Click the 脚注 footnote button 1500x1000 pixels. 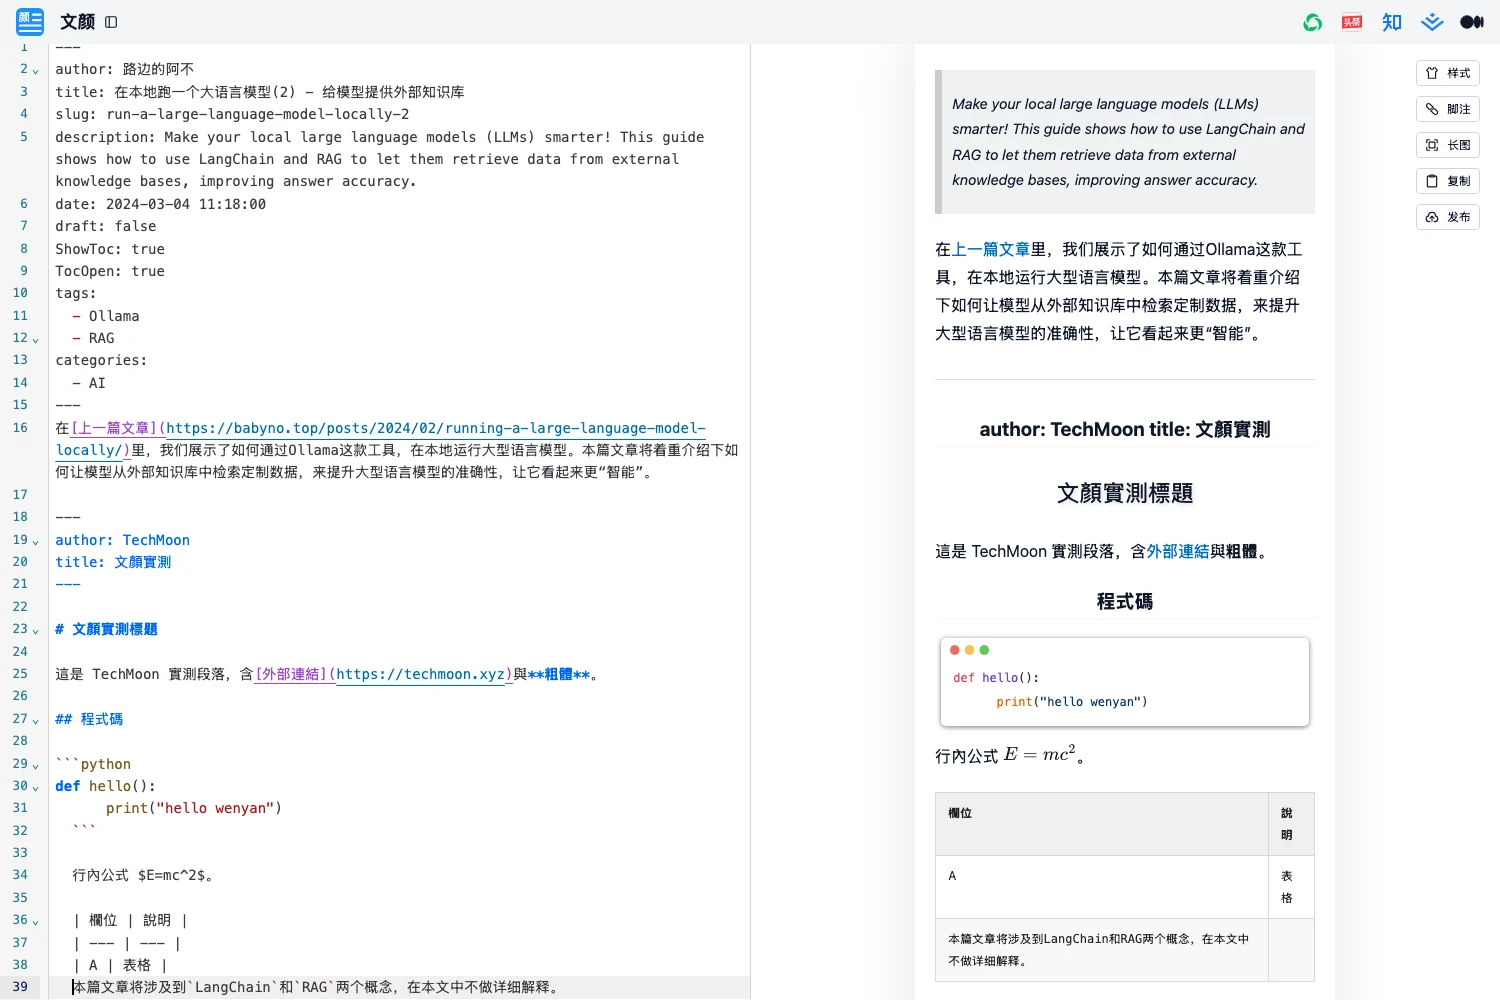tap(1448, 109)
